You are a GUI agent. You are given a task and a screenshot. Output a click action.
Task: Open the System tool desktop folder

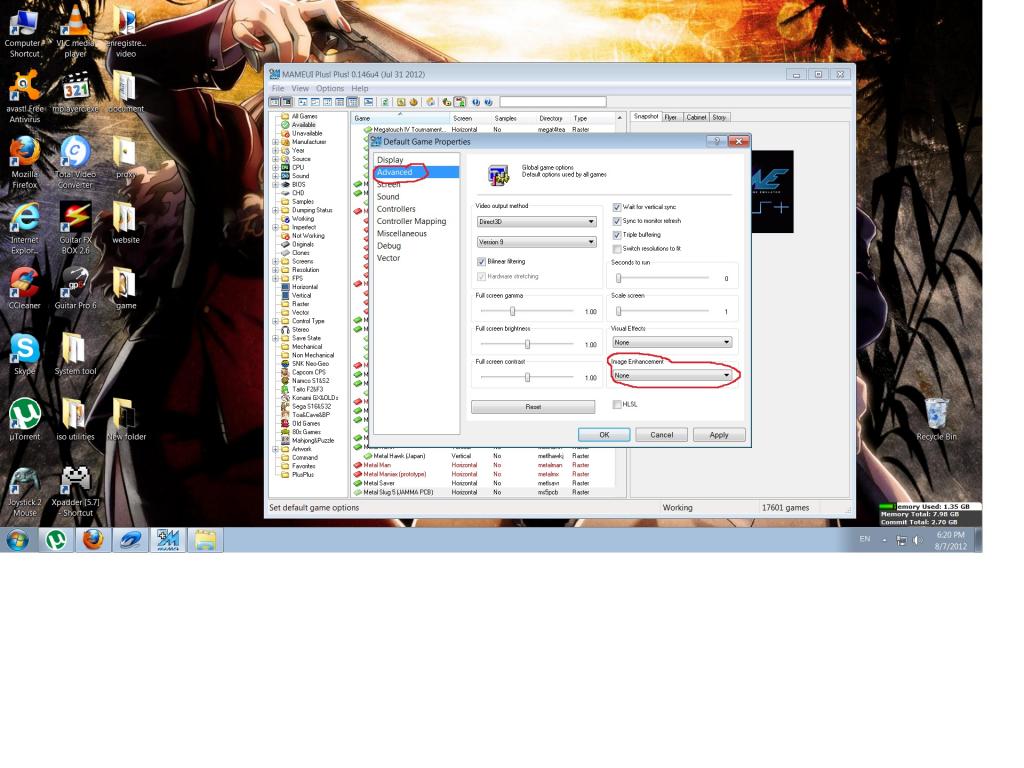(75, 354)
